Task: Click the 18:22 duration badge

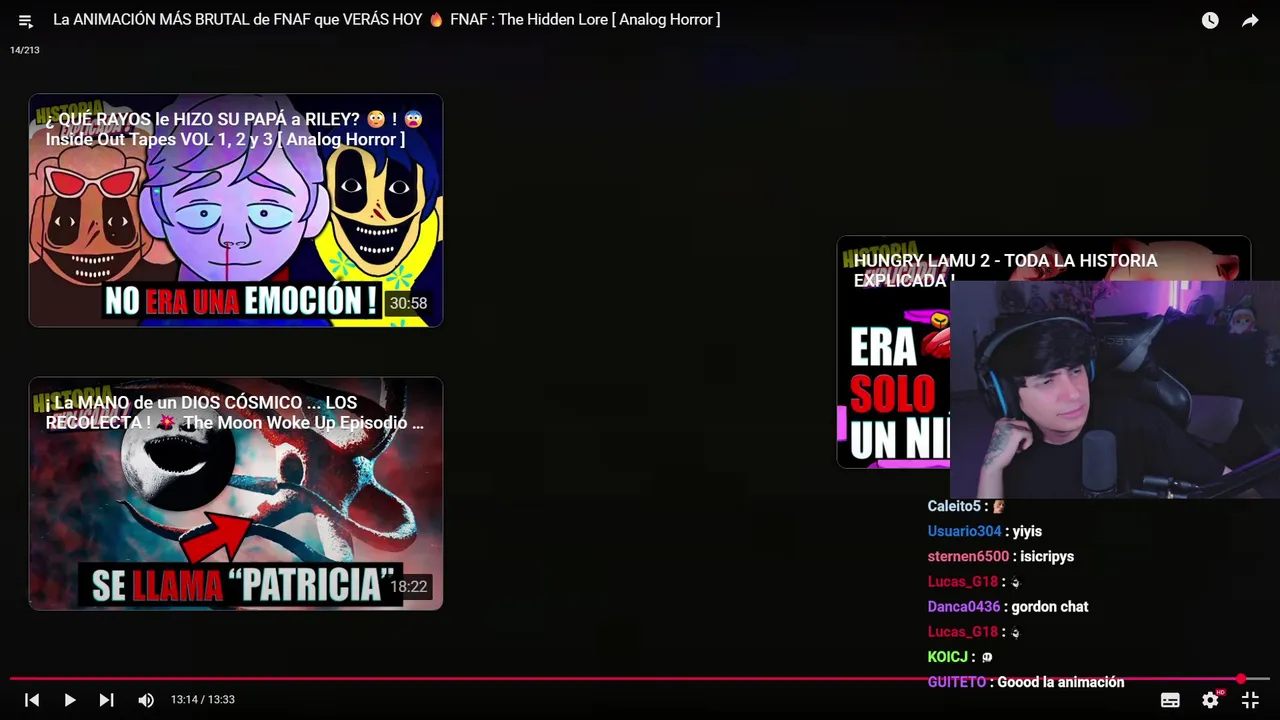Action: point(408,587)
